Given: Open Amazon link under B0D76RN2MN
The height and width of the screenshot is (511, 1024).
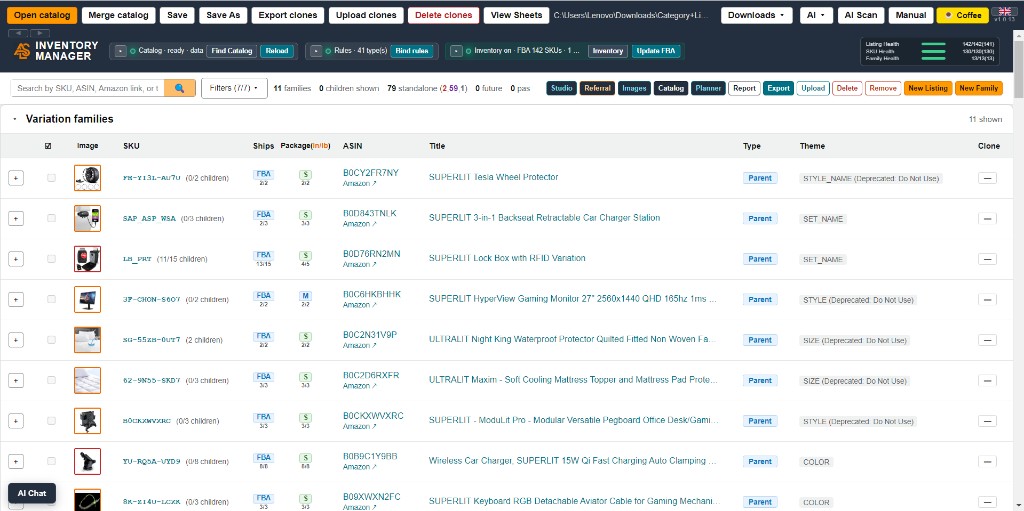Looking at the screenshot, I should pyautogui.click(x=360, y=265).
